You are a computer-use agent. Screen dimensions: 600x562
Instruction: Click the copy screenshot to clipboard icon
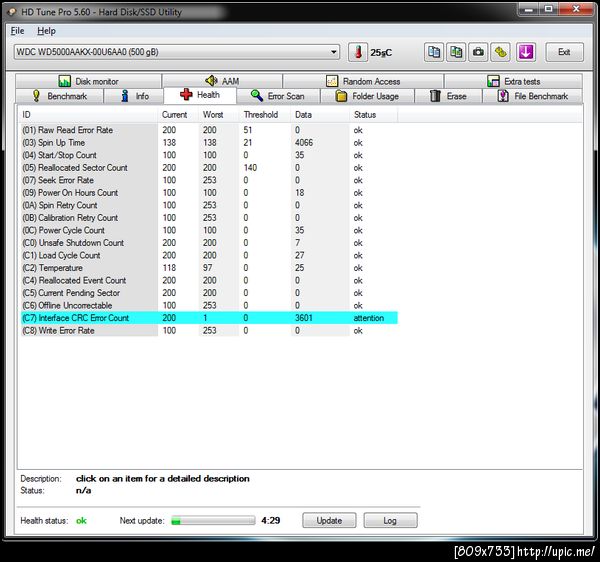456,52
